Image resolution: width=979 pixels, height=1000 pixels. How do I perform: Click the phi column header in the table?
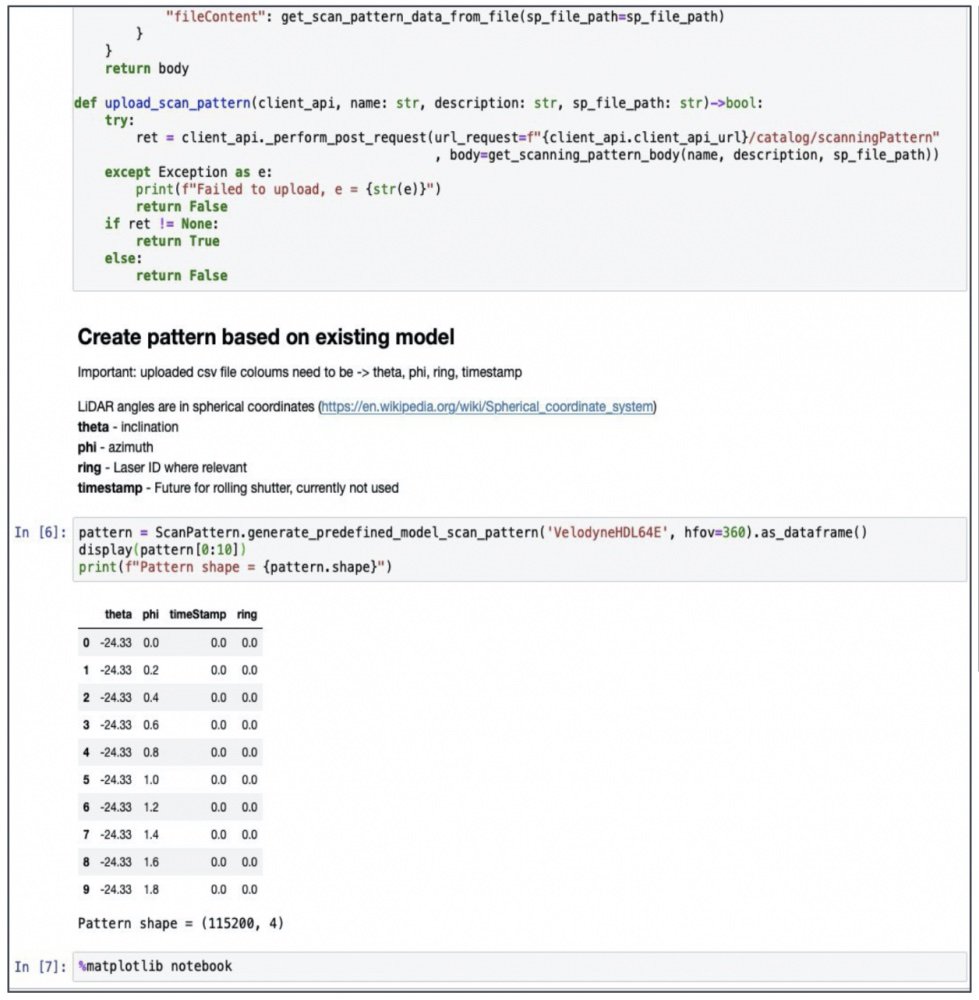pyautogui.click(x=151, y=614)
